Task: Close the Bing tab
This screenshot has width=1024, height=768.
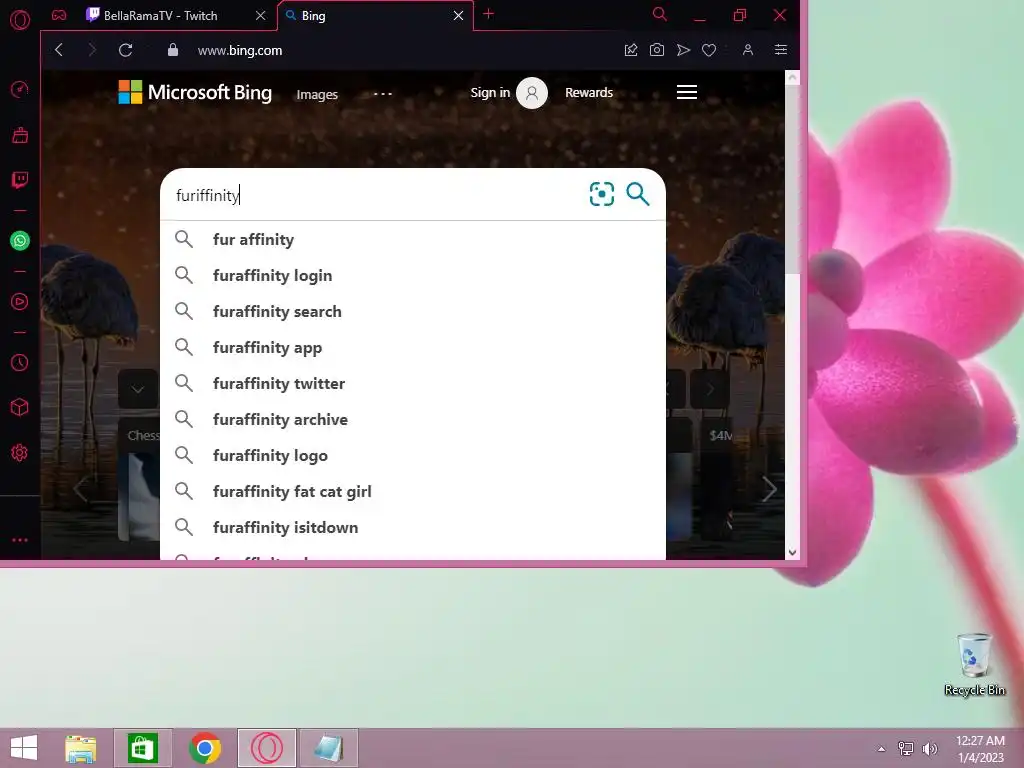Action: tap(458, 16)
